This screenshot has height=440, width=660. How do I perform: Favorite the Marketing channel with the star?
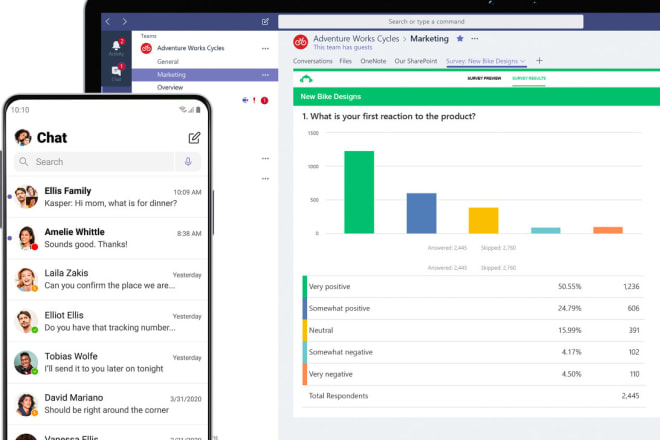coord(460,39)
